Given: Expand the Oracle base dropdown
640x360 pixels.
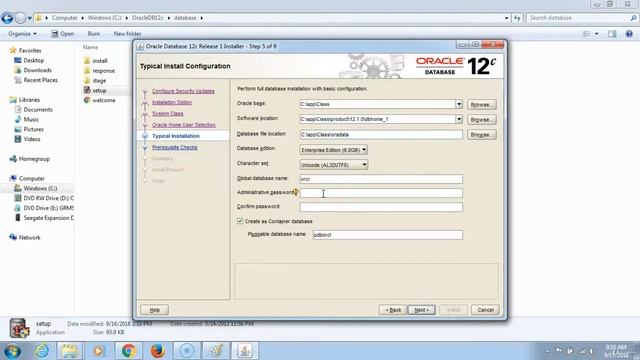Looking at the screenshot, I should coord(459,104).
